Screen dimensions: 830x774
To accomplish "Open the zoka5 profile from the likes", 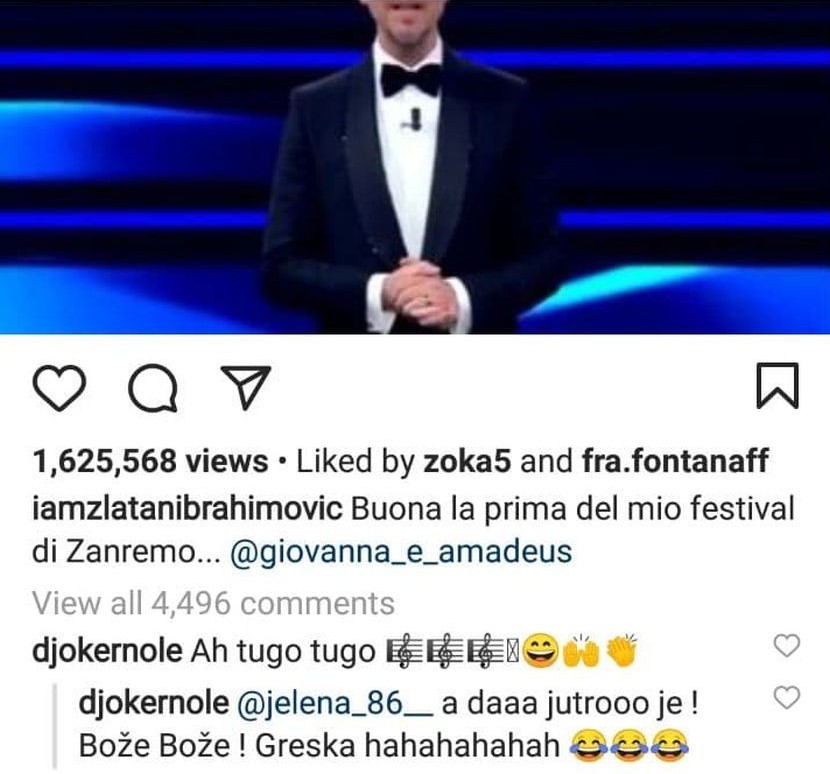I will click(x=467, y=461).
